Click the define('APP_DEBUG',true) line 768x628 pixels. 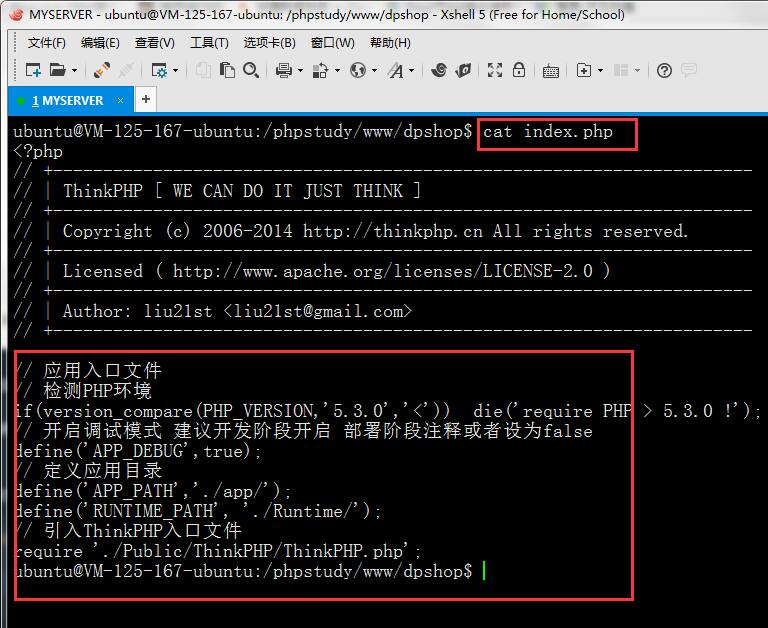coord(139,451)
